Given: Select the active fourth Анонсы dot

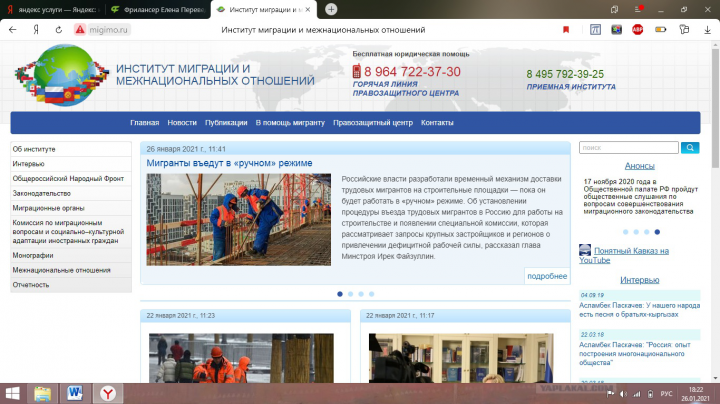Looking at the screenshot, I should click(657, 232).
